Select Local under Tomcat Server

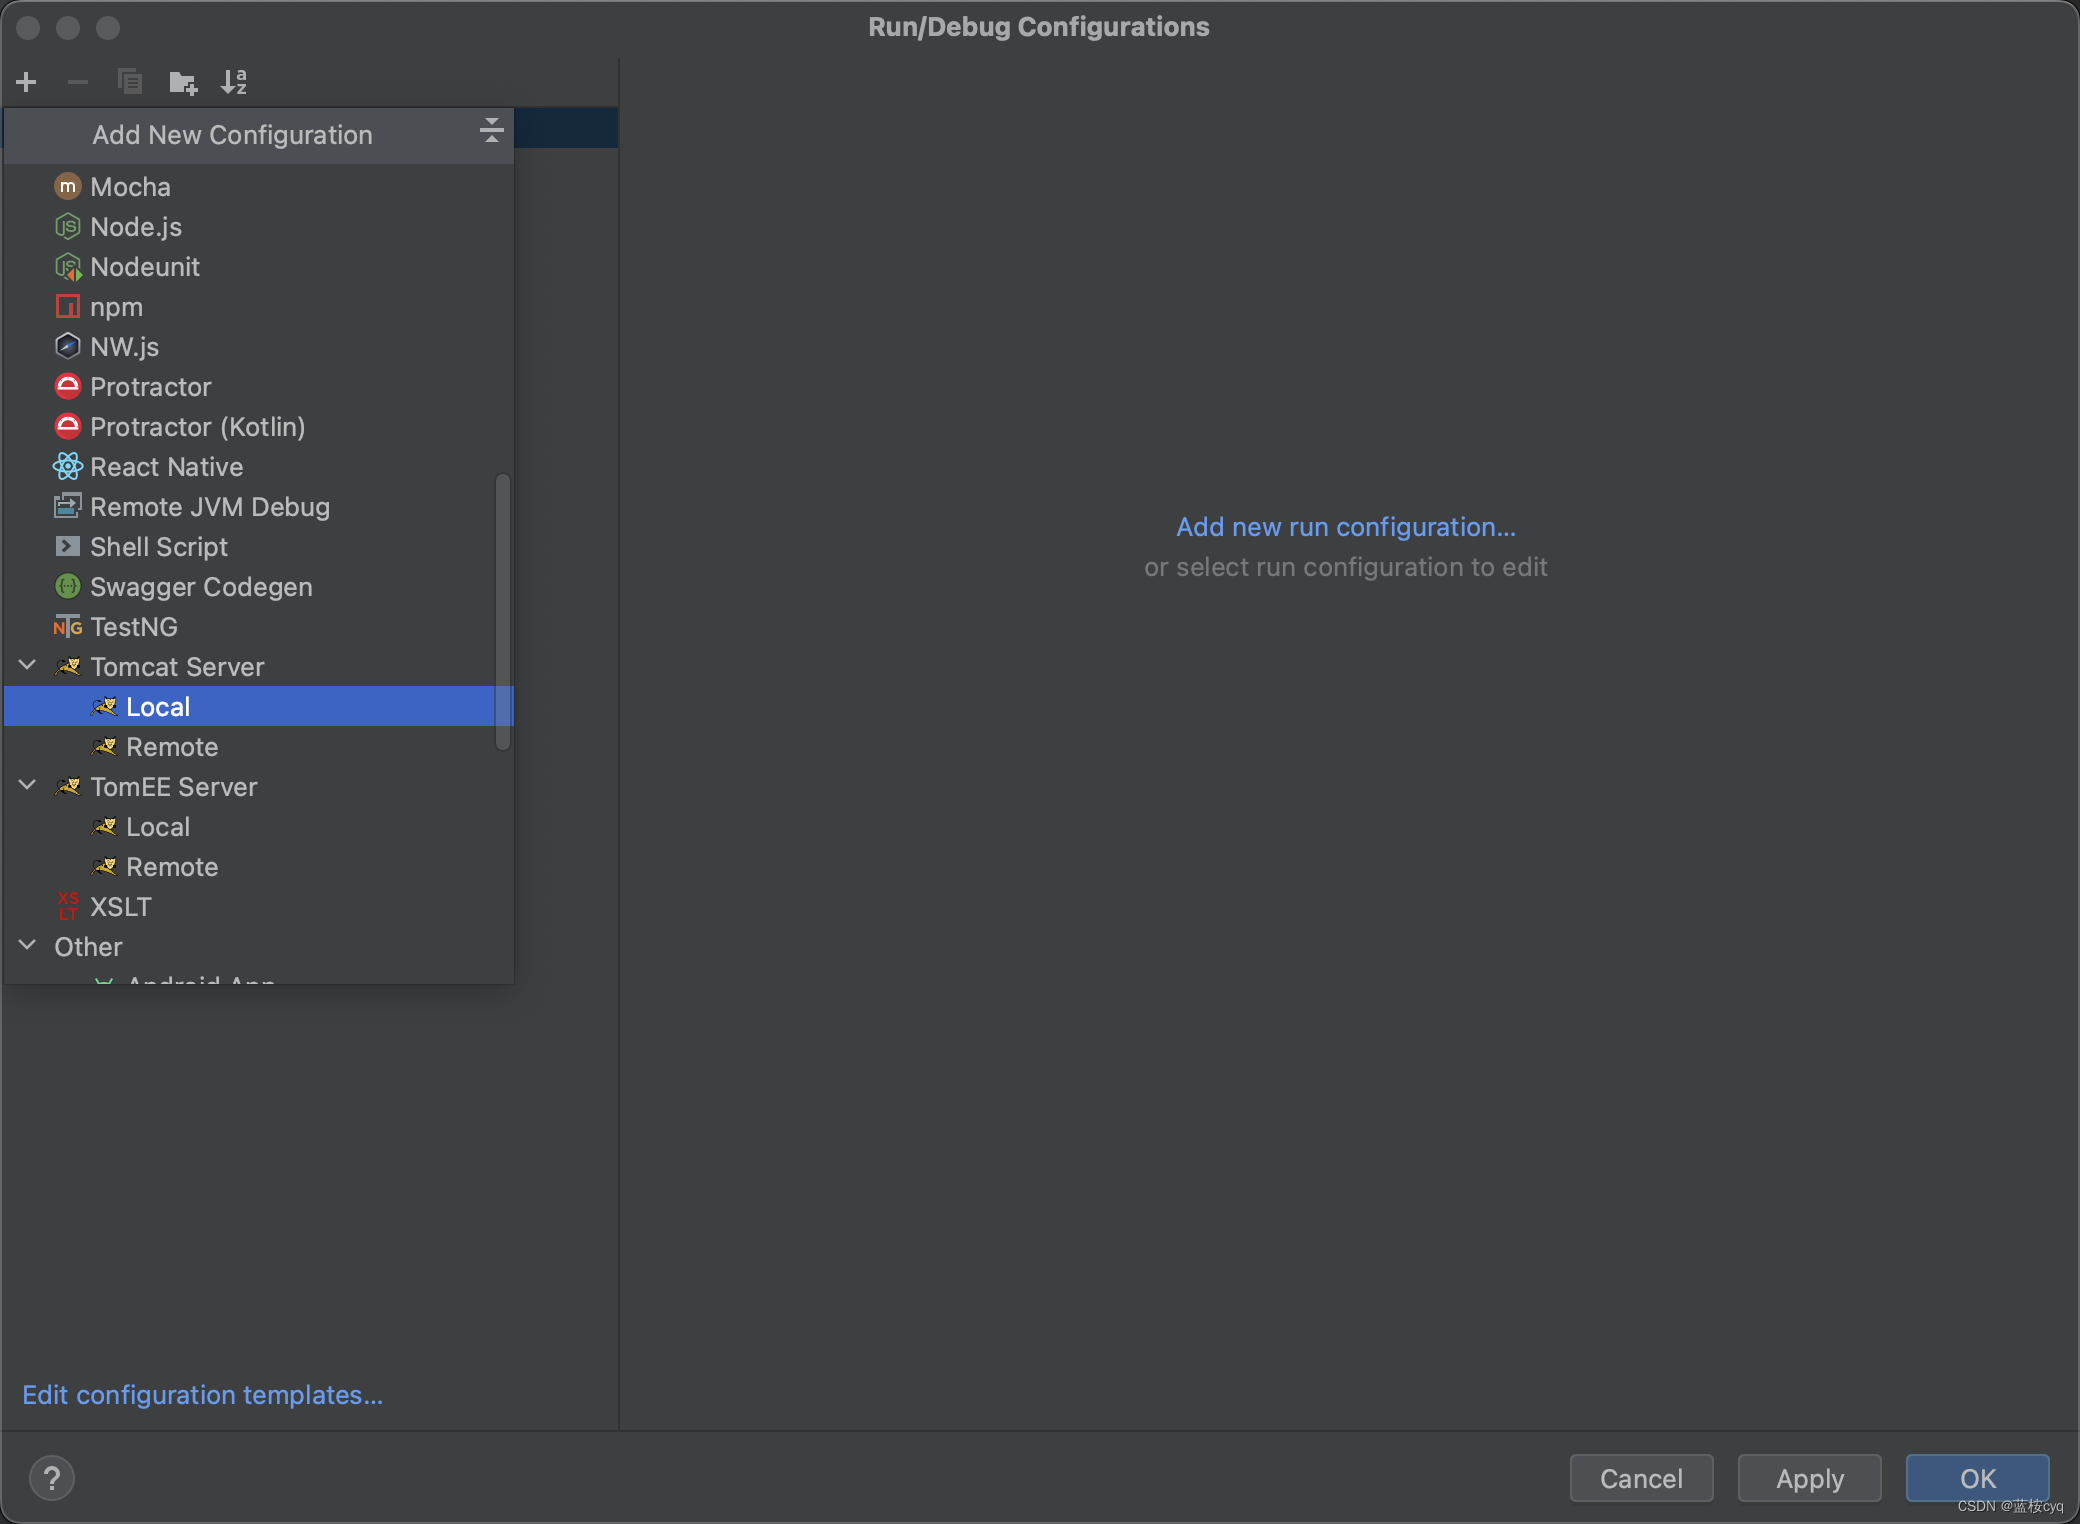point(158,707)
